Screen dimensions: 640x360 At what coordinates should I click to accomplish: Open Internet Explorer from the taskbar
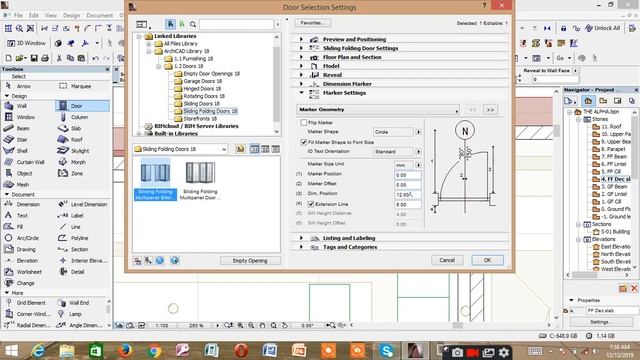pyautogui.click(x=38, y=351)
